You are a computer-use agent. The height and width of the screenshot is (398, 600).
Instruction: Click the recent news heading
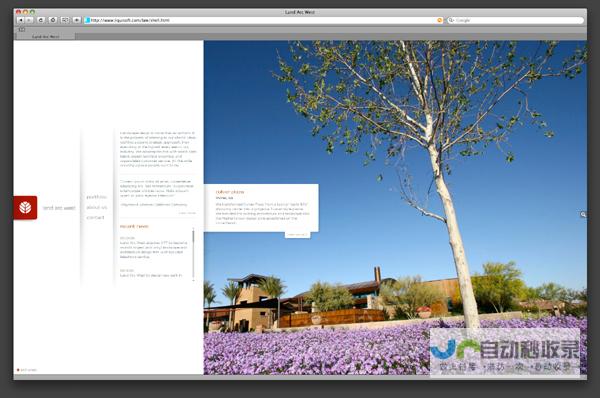pos(134,226)
